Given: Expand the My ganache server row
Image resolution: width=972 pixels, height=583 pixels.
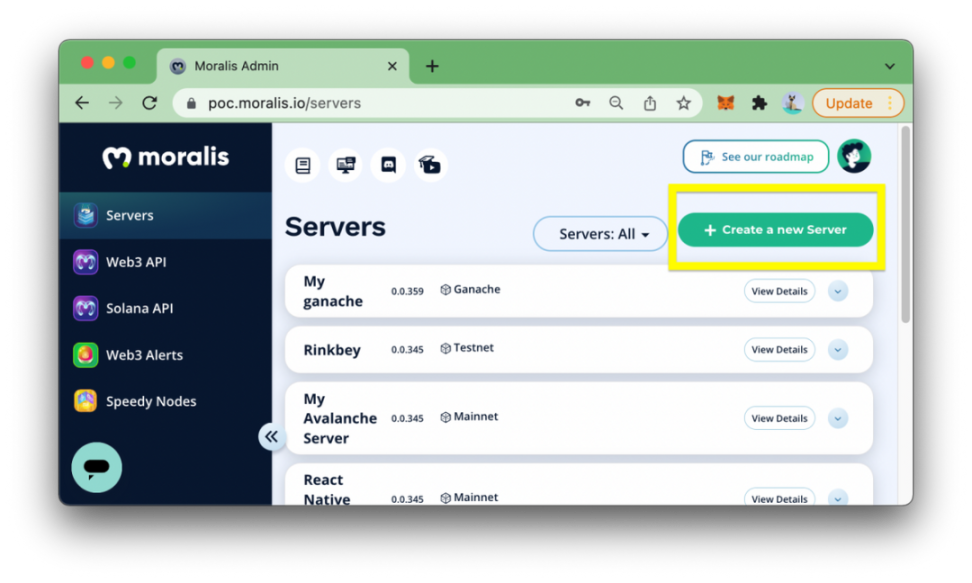Looking at the screenshot, I should pyautogui.click(x=838, y=291).
